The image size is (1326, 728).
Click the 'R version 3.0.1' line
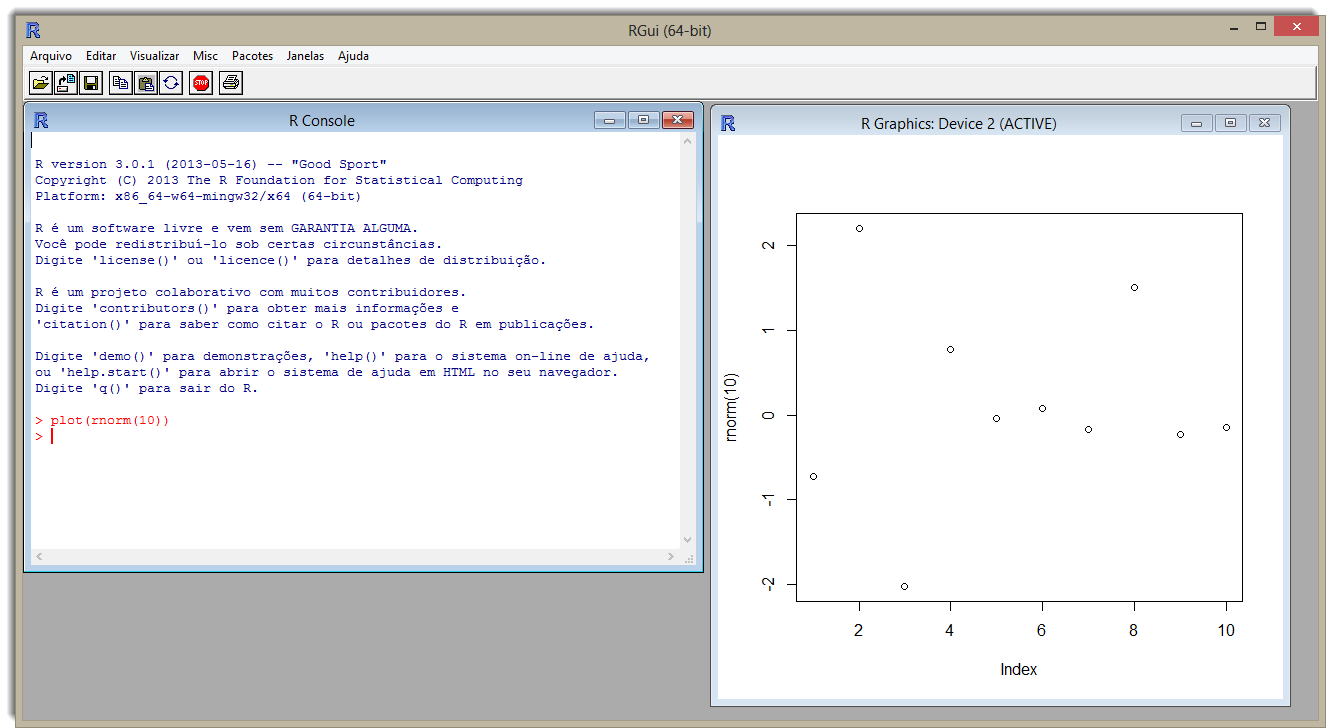[211, 164]
